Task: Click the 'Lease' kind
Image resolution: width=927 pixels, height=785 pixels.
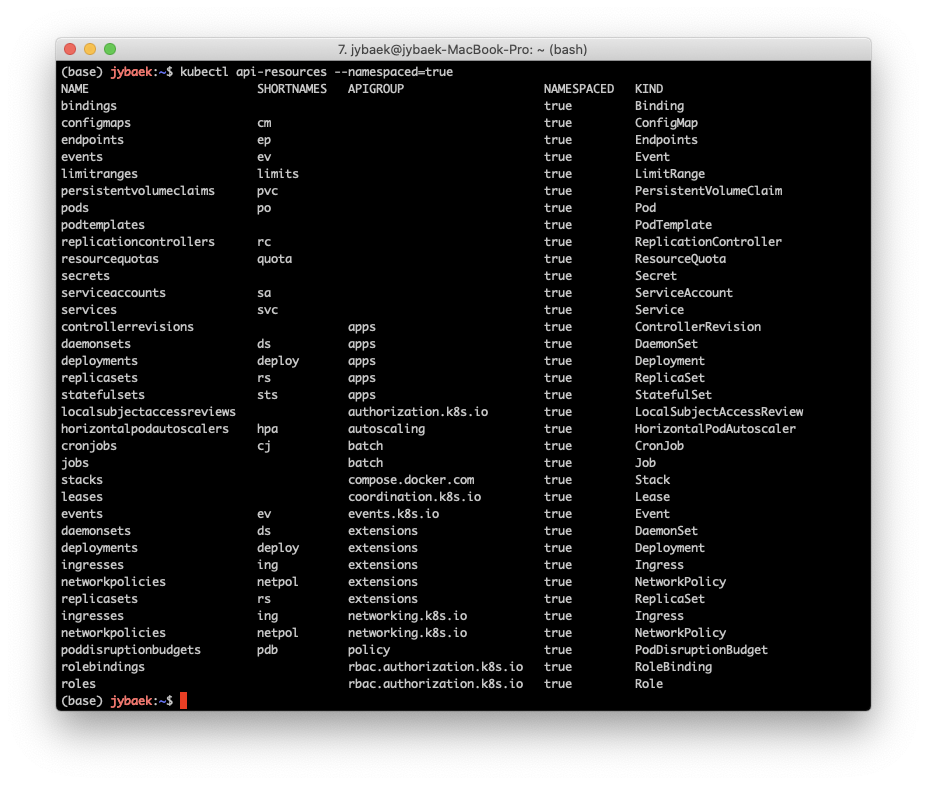Action: 652,497
